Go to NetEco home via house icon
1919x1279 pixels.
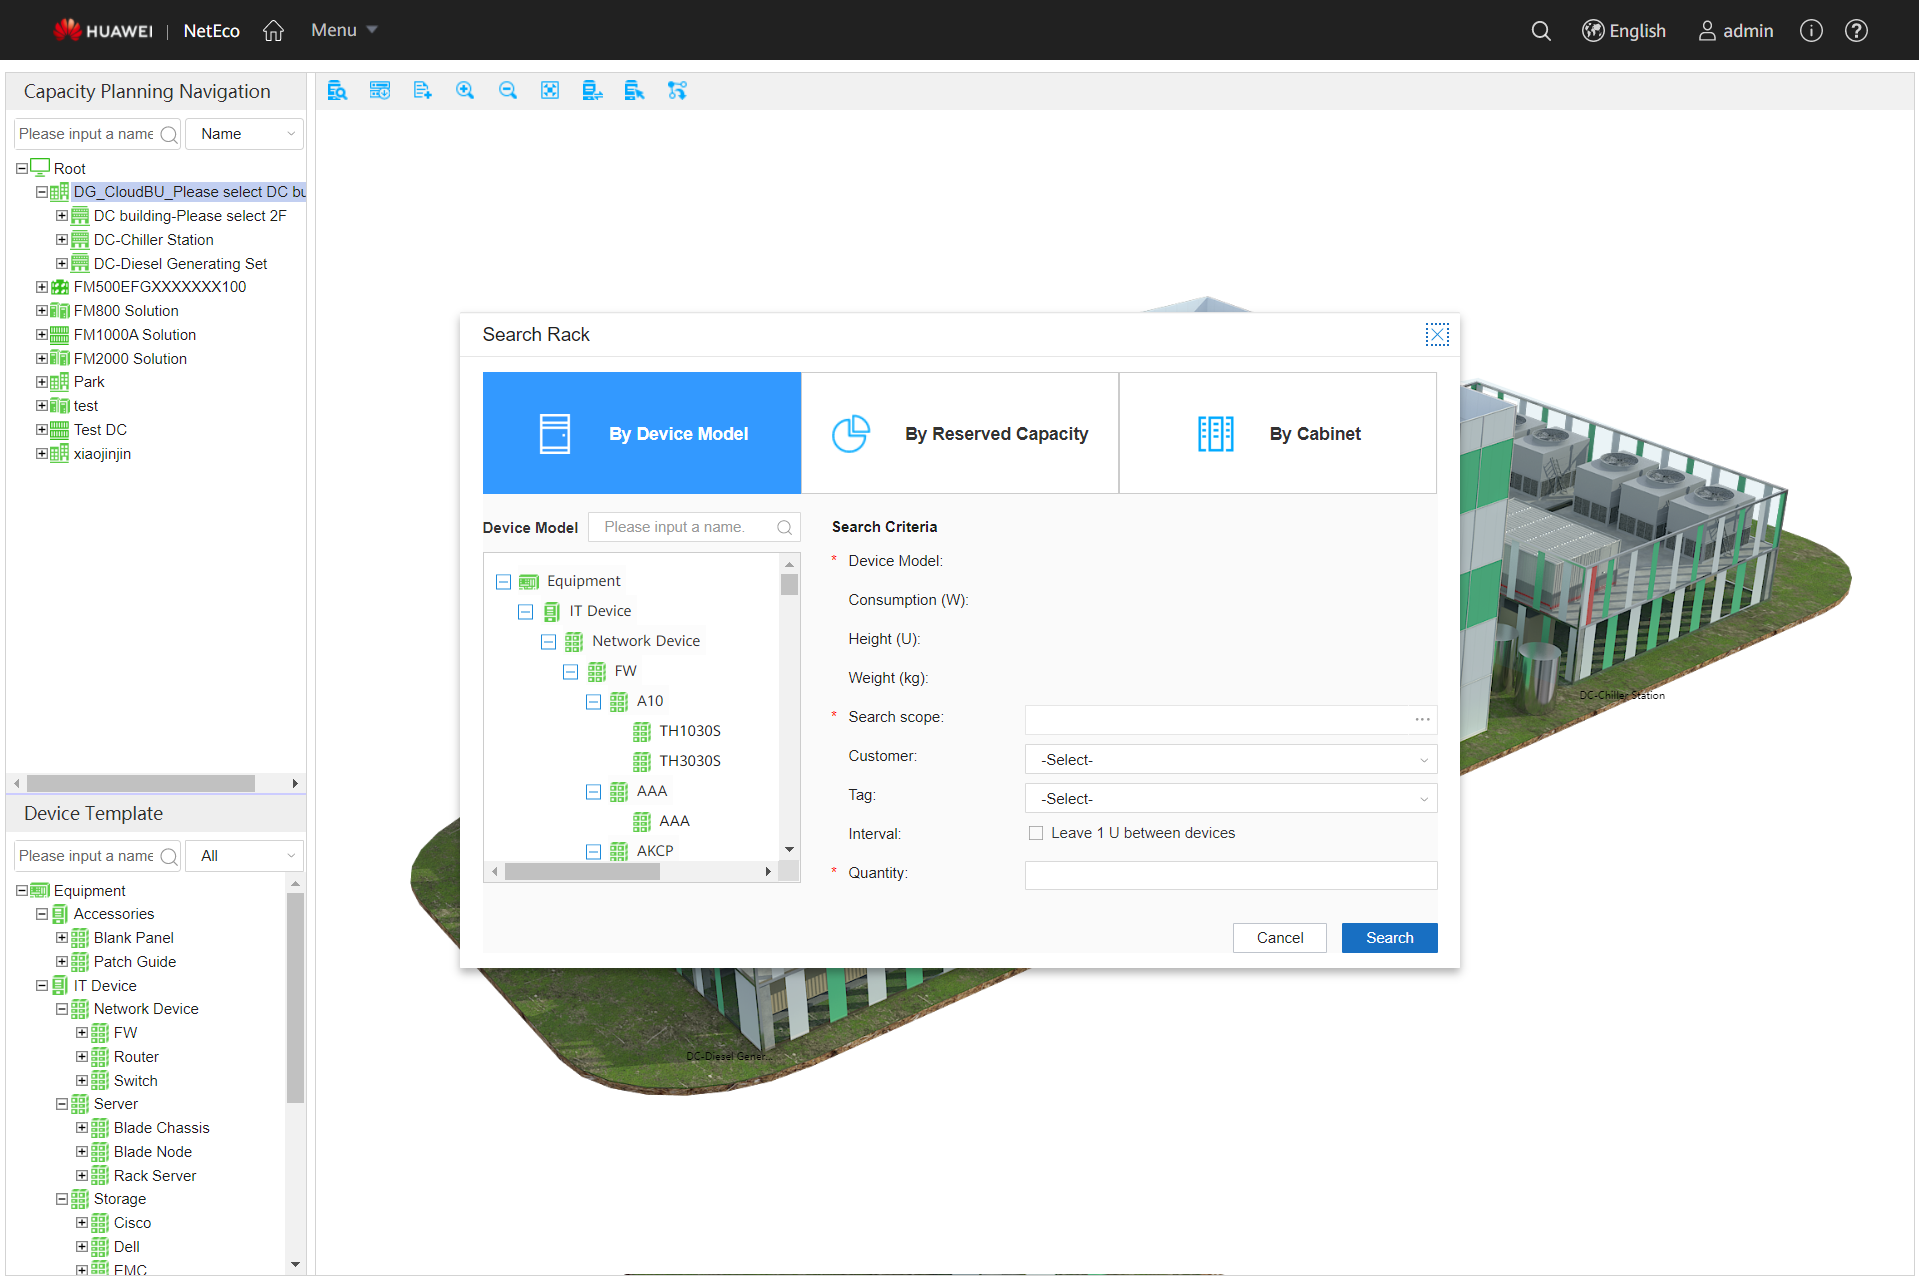(x=273, y=31)
